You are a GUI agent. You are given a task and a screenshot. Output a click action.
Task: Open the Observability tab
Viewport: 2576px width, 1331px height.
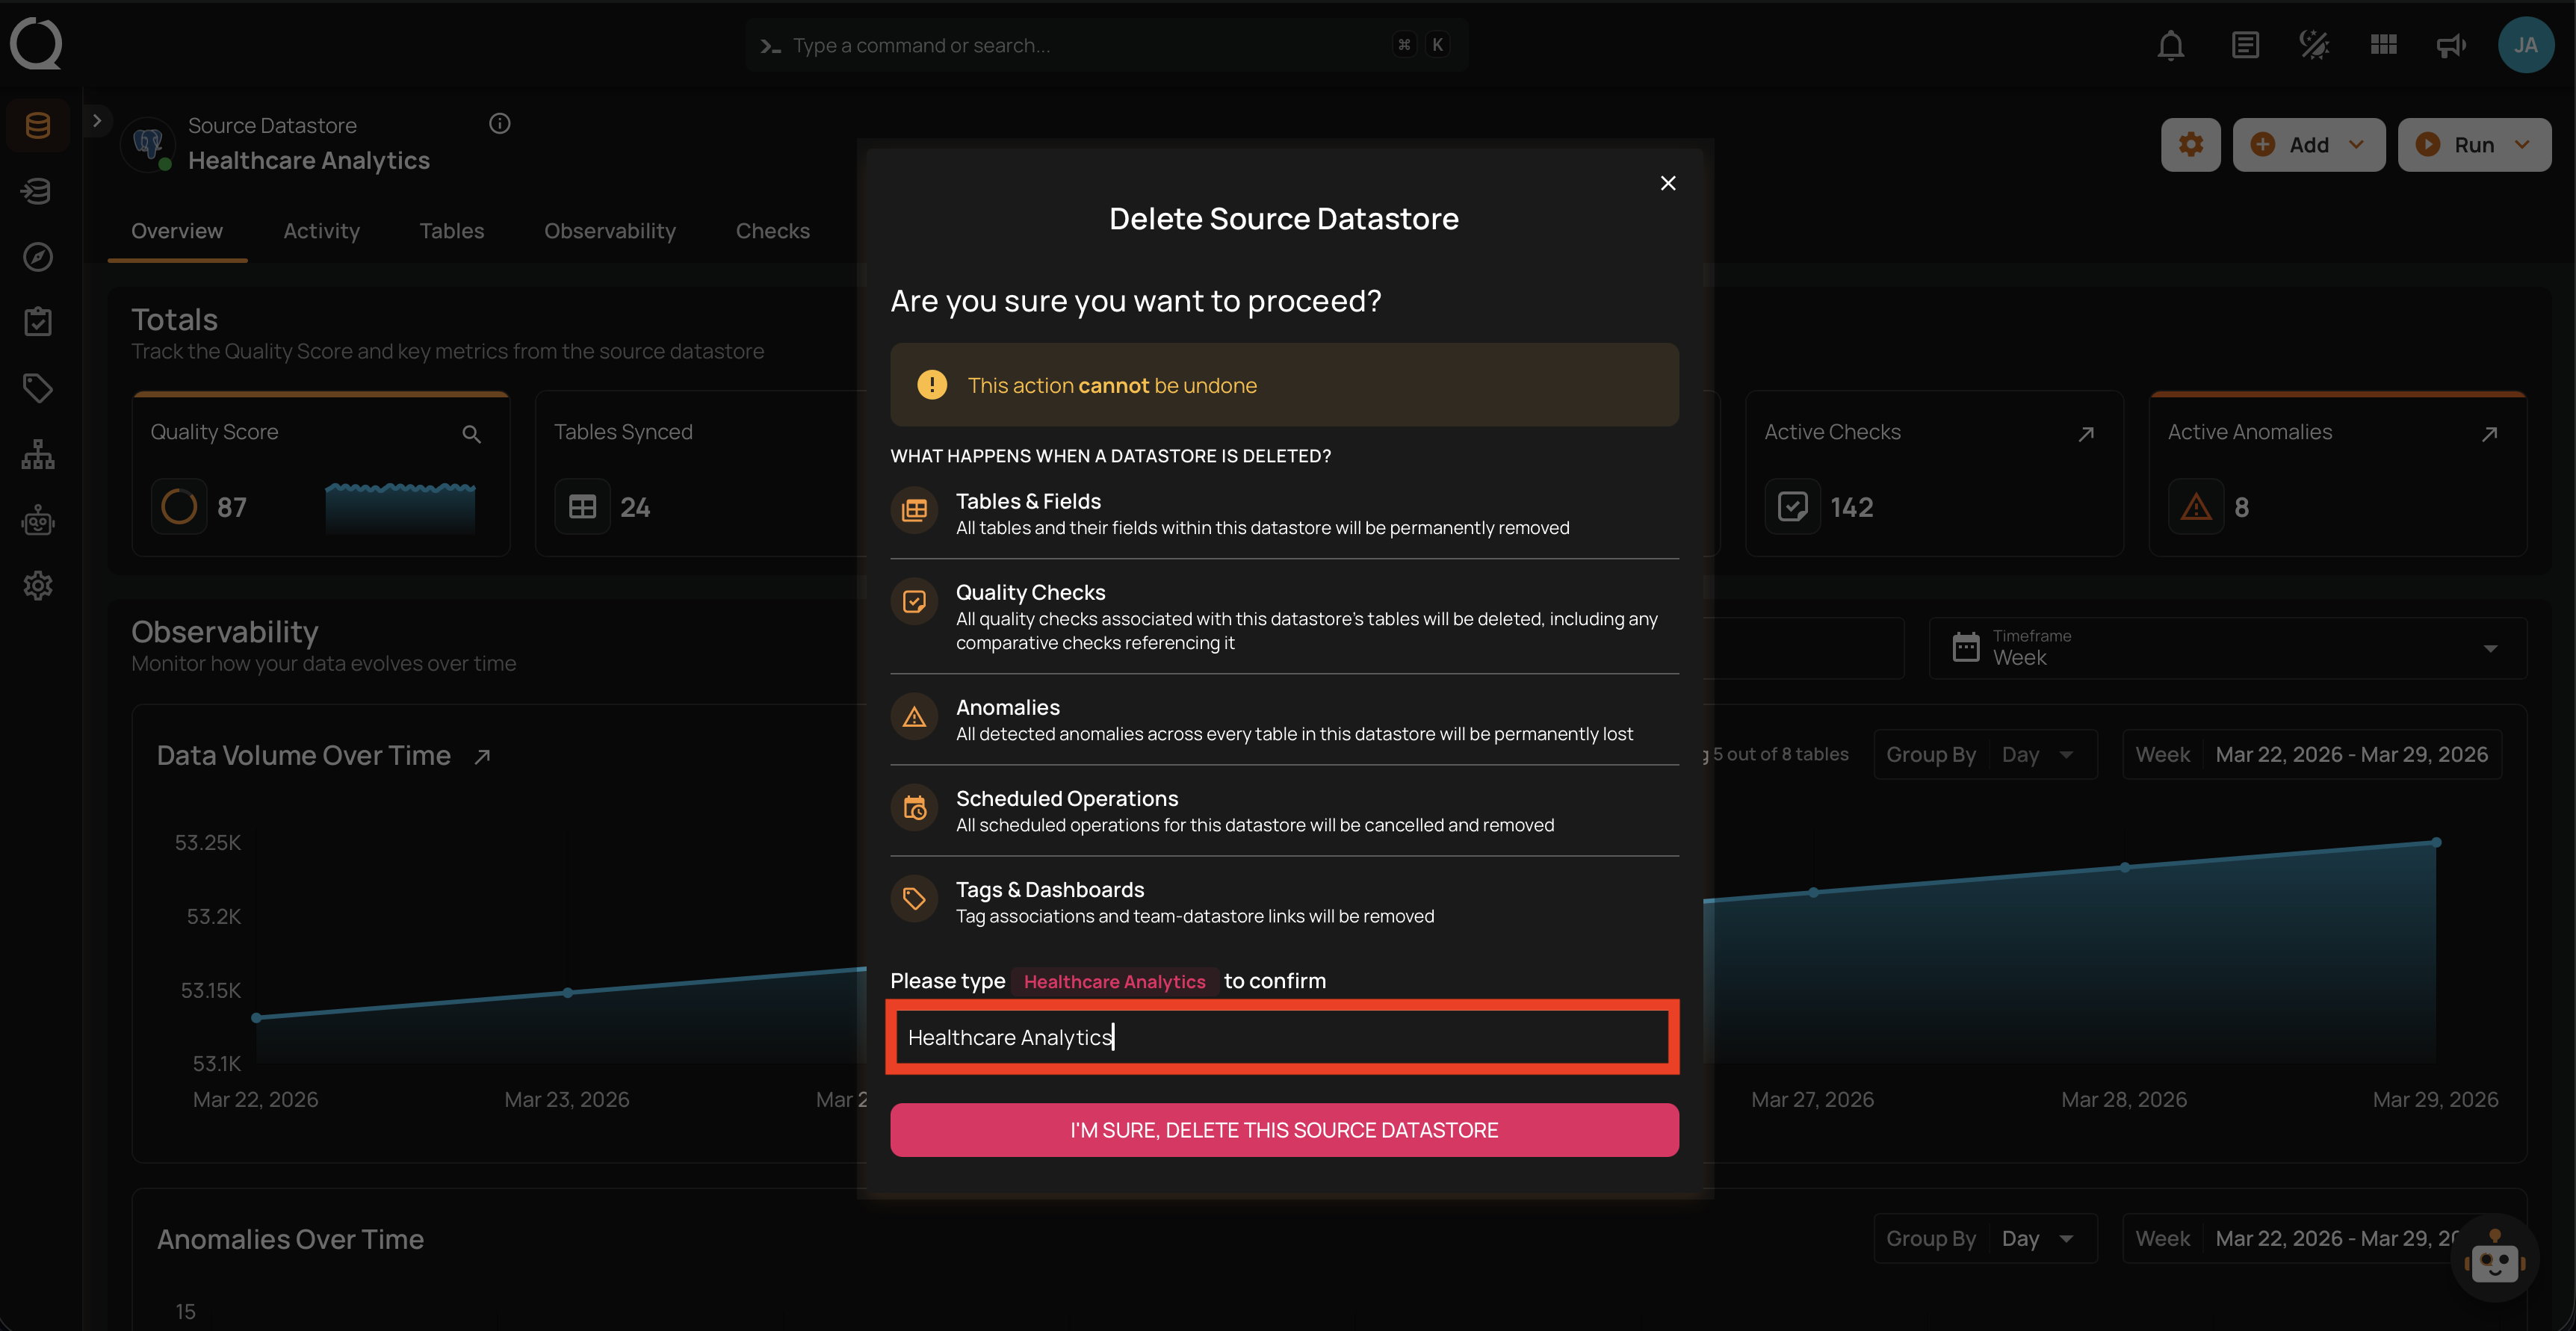(609, 231)
